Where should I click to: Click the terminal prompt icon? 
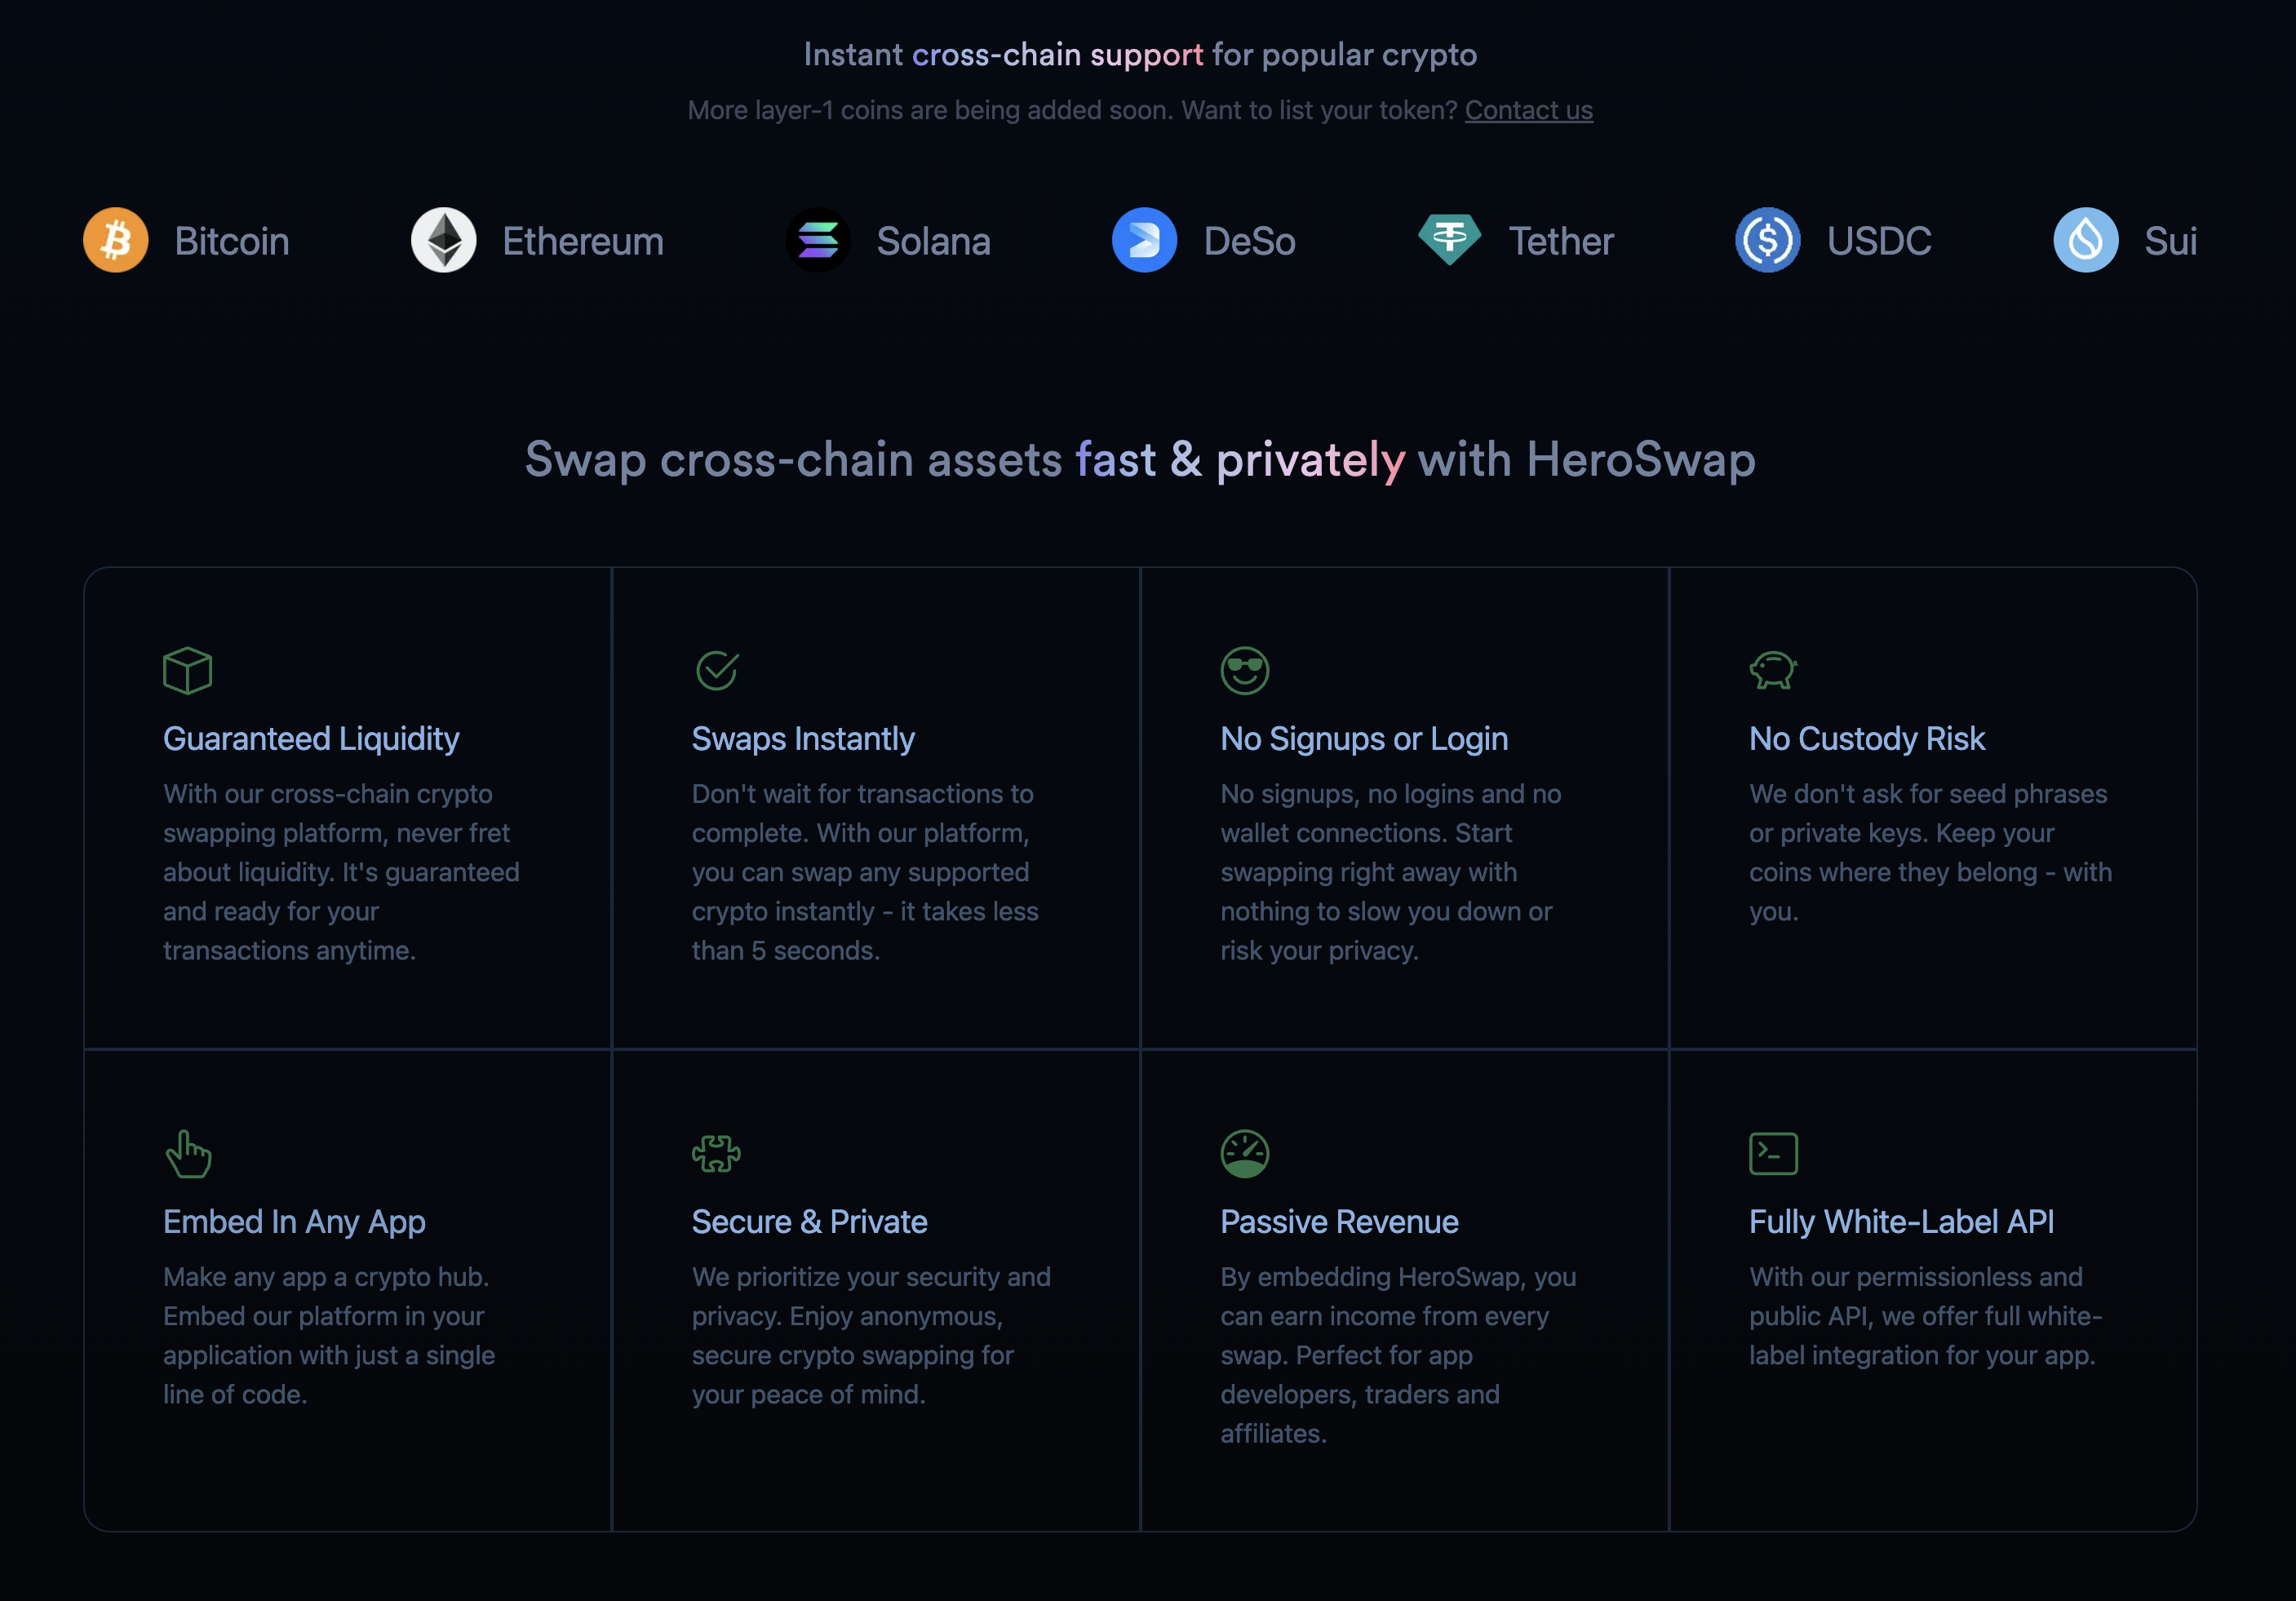[1774, 1154]
